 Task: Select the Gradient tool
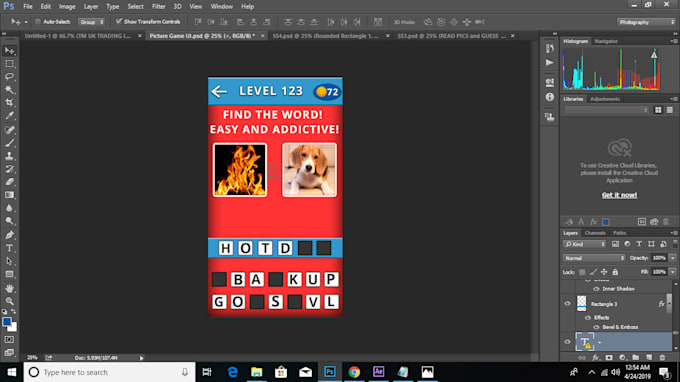tap(9, 195)
